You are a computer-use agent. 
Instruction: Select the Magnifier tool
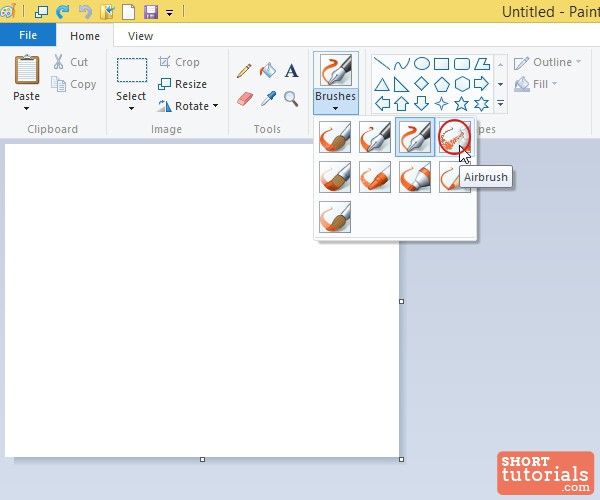(x=291, y=99)
